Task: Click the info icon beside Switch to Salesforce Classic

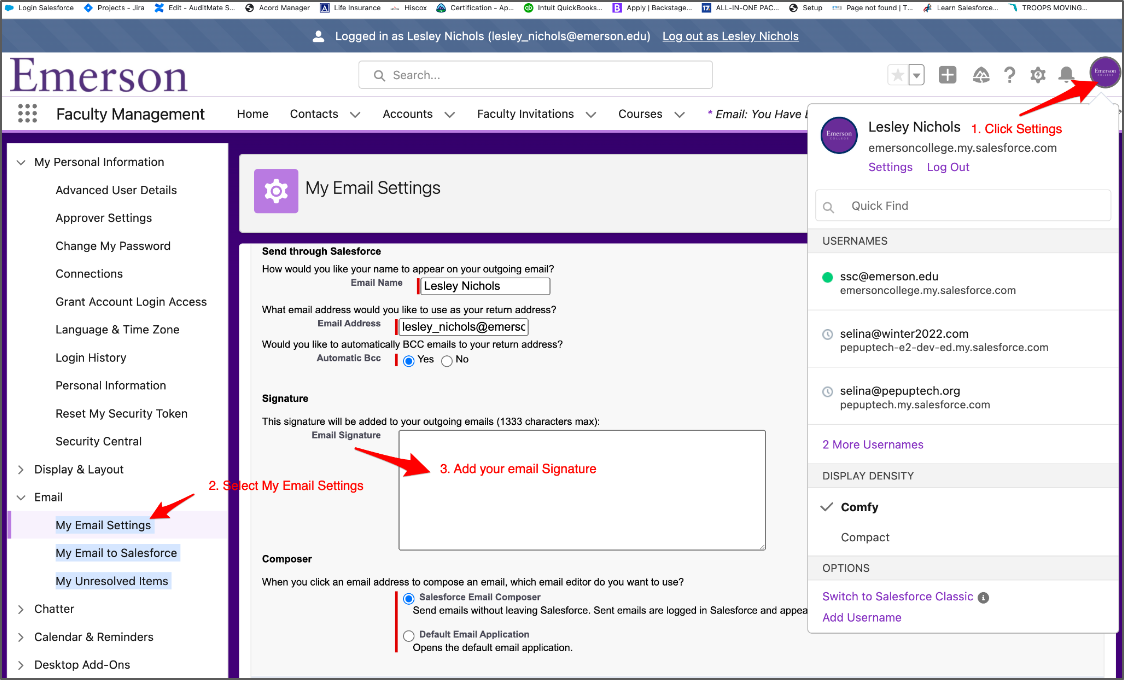Action: pos(984,598)
